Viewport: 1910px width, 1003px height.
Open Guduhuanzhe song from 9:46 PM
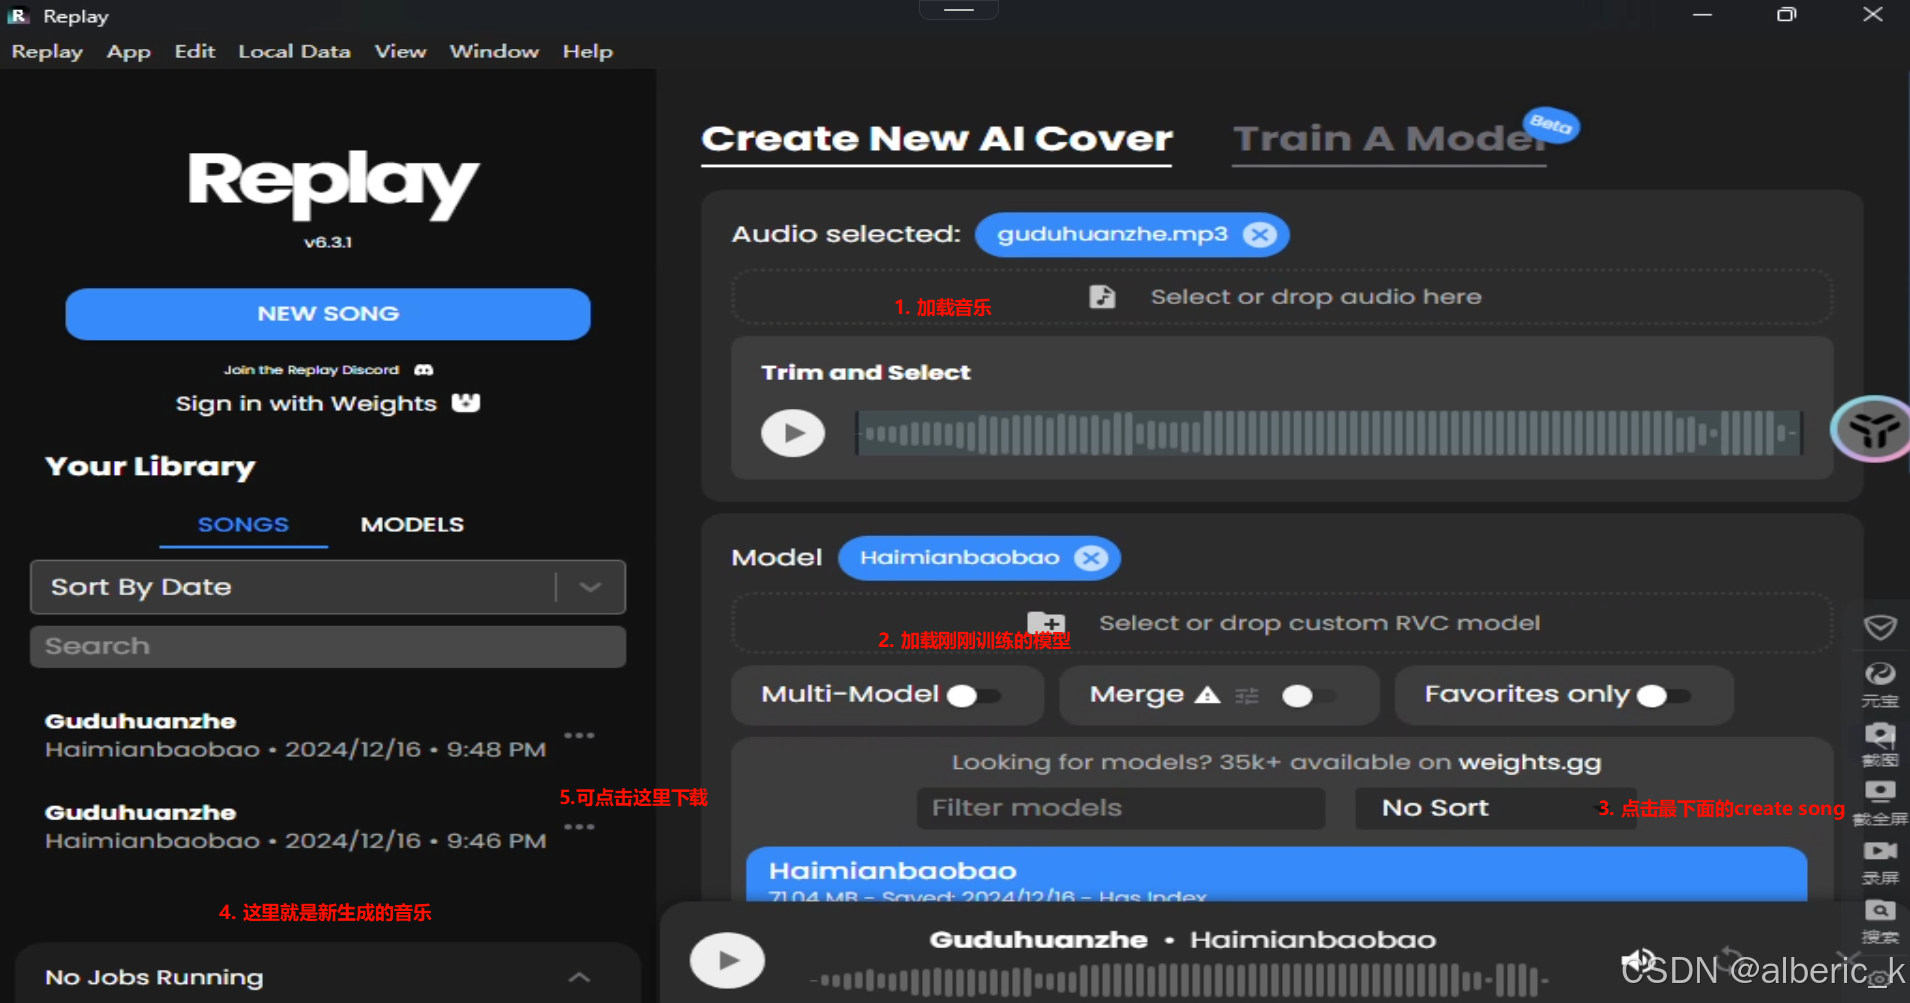[x=295, y=827]
